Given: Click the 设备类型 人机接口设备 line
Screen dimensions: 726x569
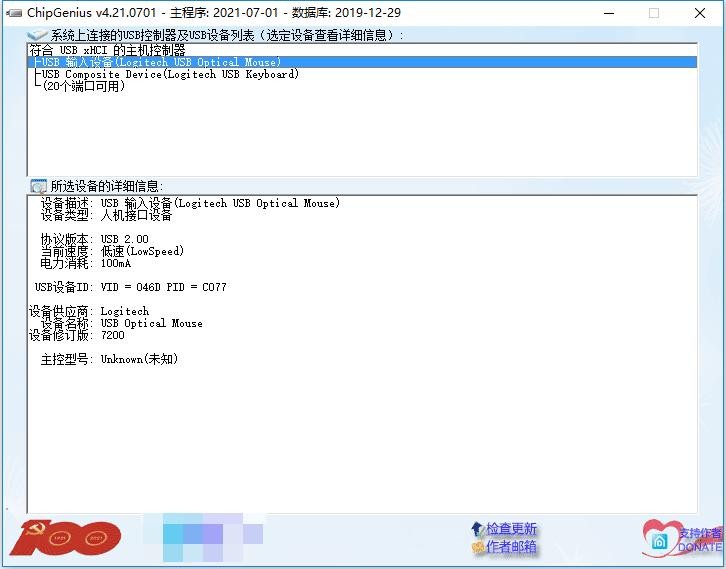Looking at the screenshot, I should pos(106,215).
